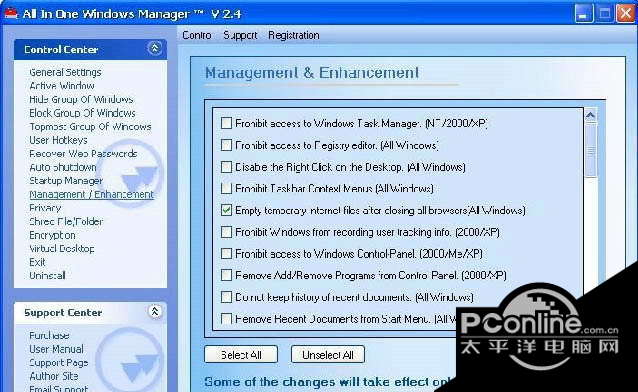Close the All In One Windows Manager window
This screenshot has width=638, height=392.
[625, 13]
